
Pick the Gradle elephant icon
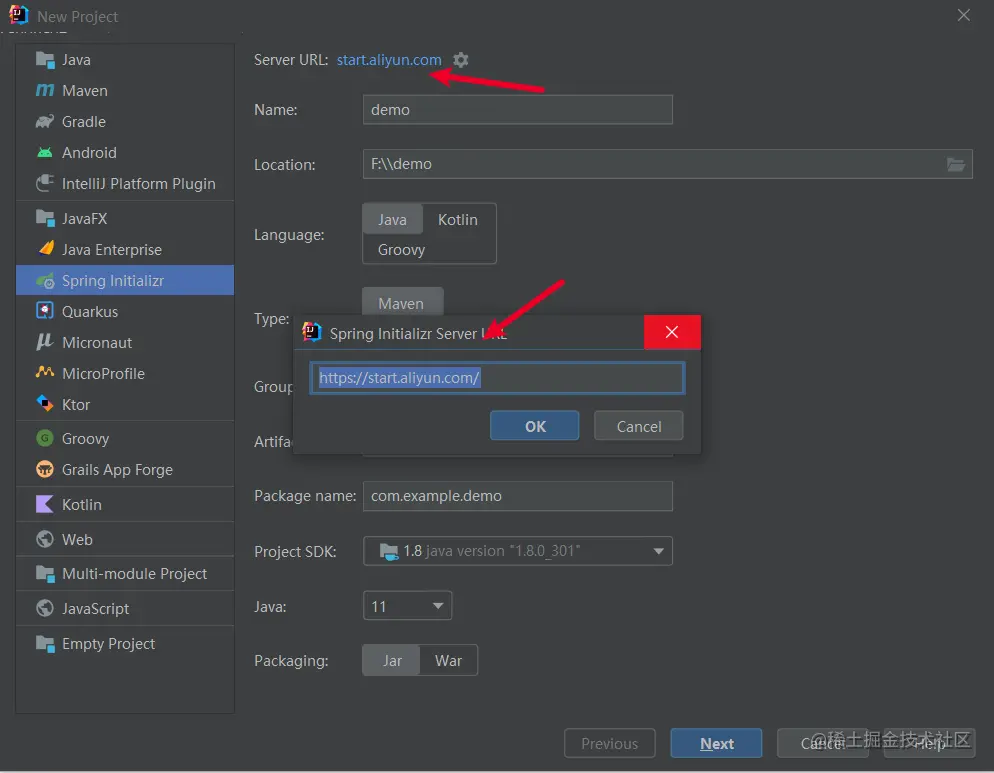45,121
